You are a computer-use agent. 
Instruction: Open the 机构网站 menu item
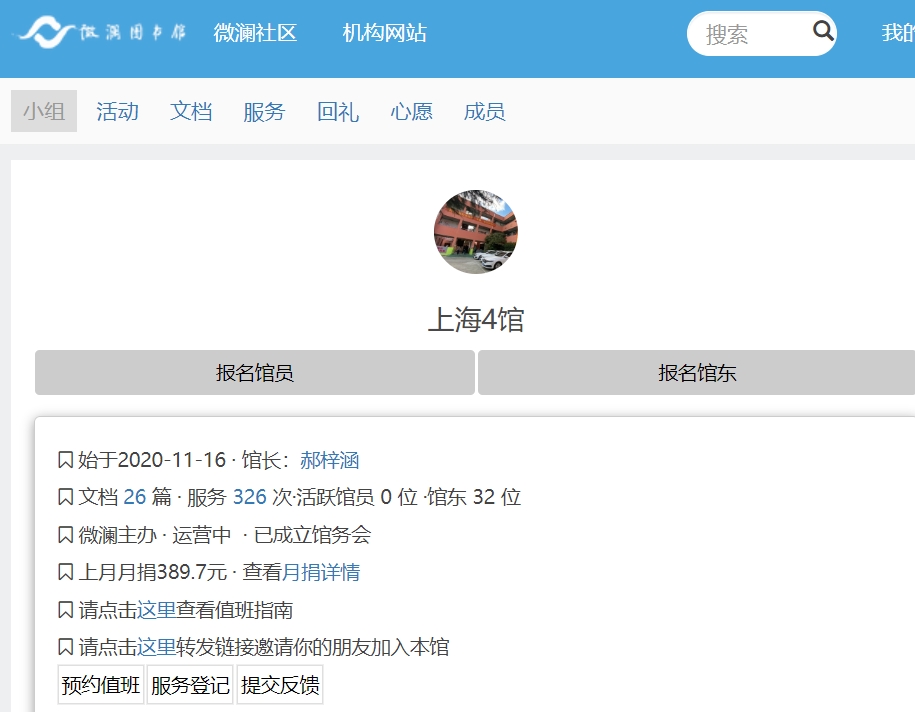[x=384, y=33]
